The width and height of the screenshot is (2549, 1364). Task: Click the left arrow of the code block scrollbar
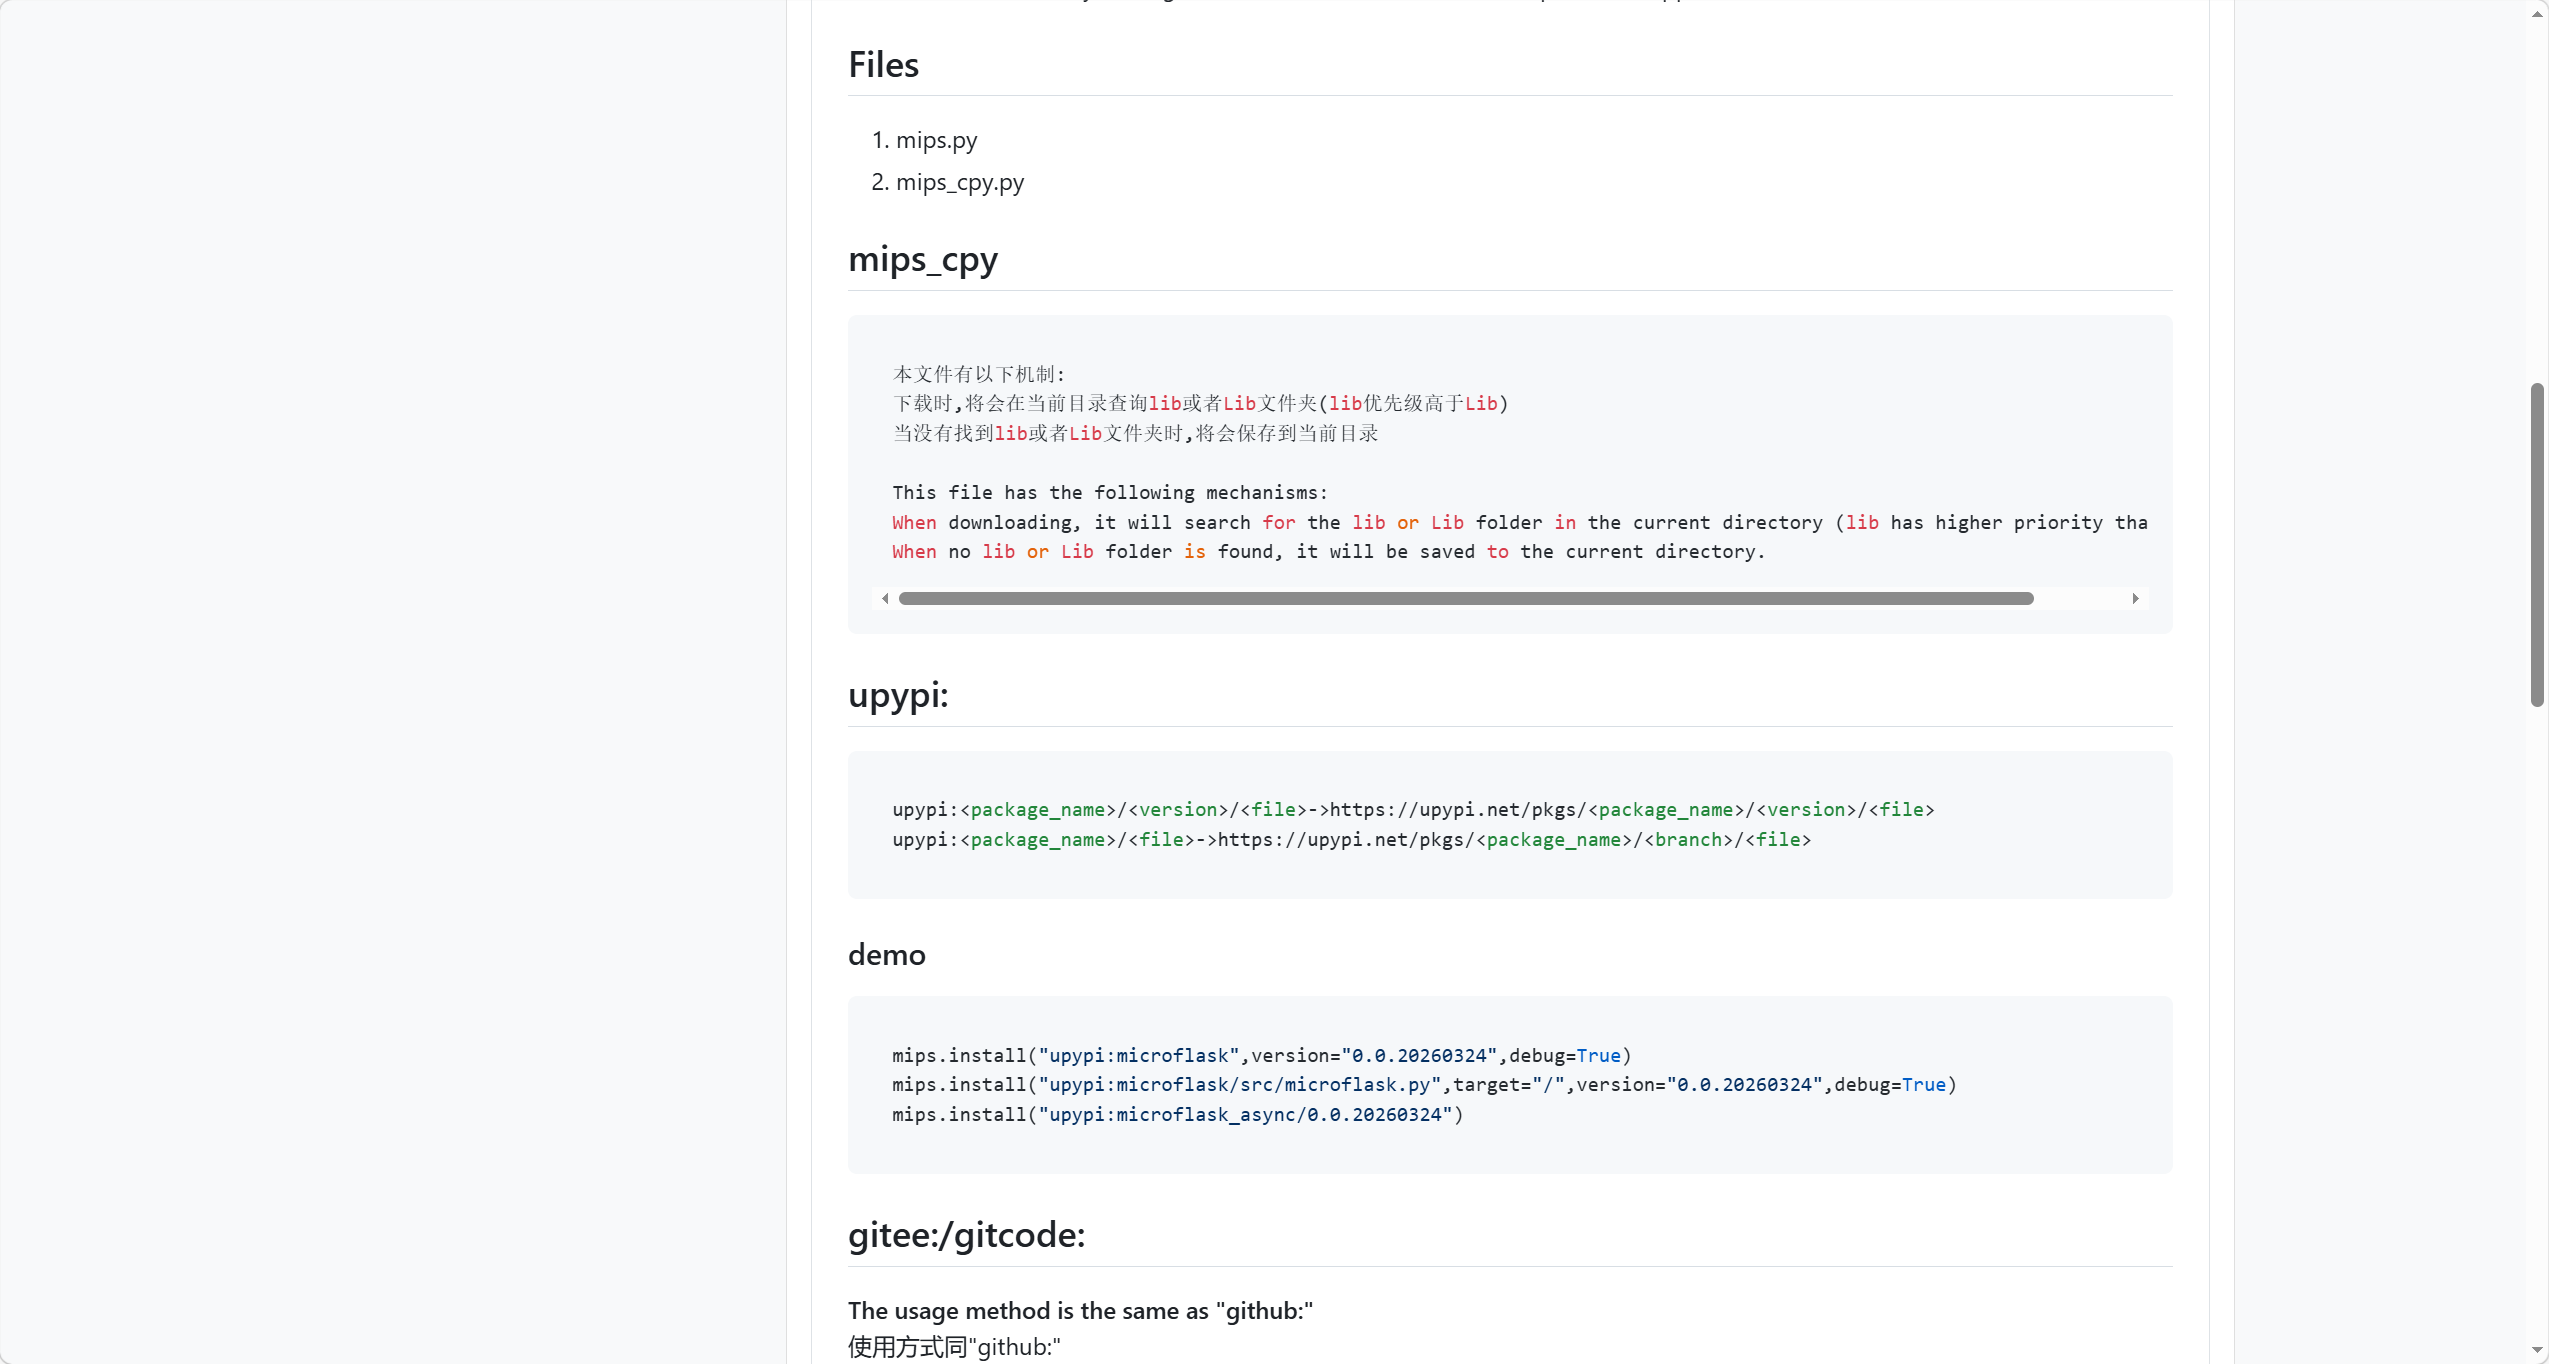pyautogui.click(x=885, y=598)
